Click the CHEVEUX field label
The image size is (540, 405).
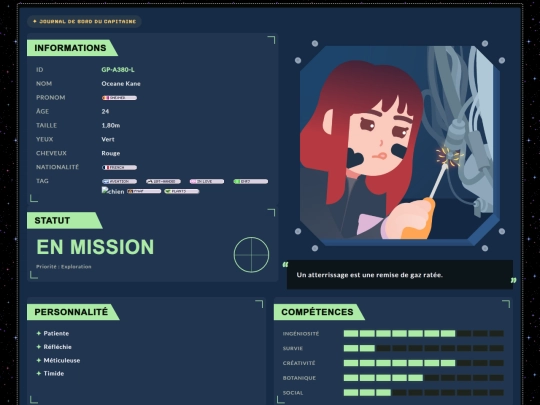click(x=51, y=153)
